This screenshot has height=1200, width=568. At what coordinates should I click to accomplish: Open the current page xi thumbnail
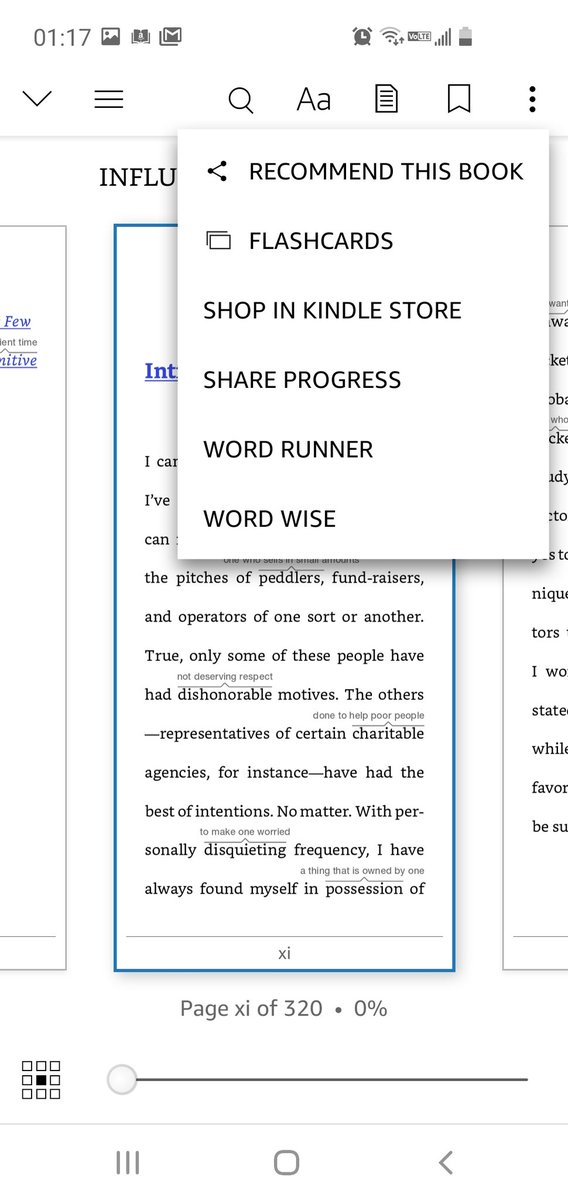[x=284, y=598]
